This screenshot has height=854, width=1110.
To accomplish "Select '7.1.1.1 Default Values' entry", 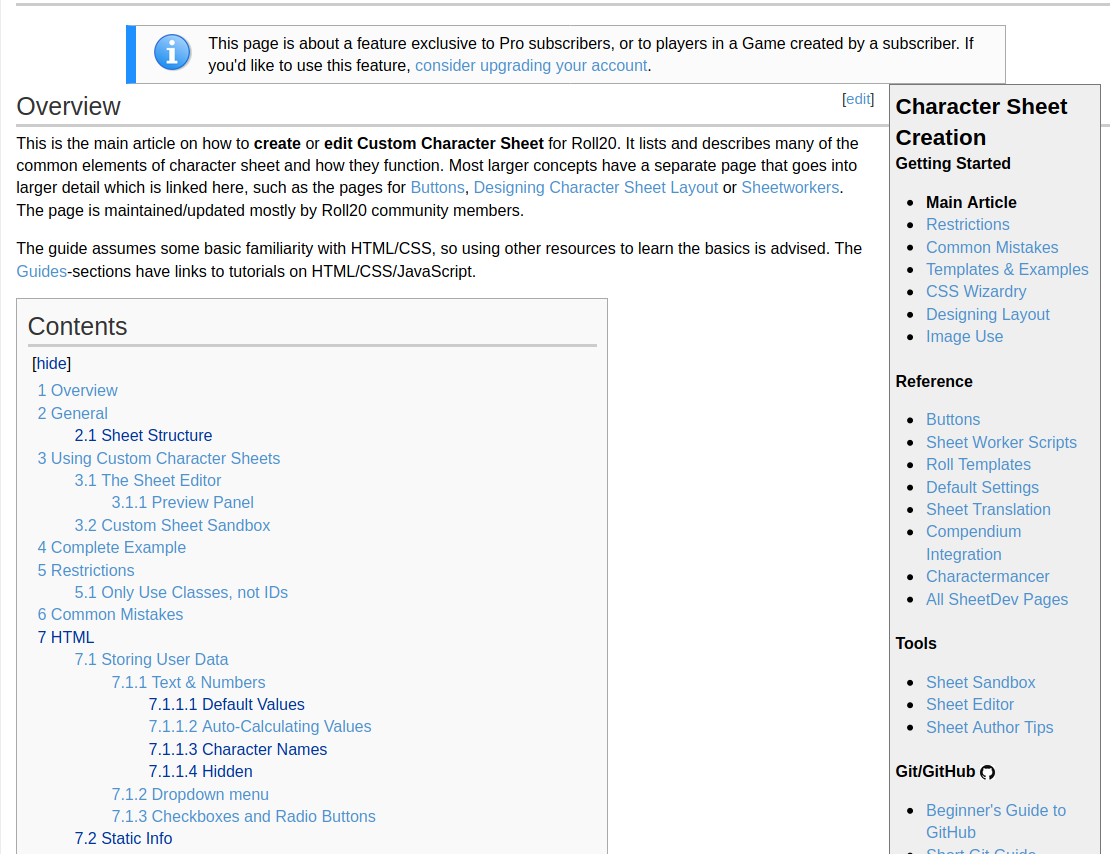I will (227, 705).
